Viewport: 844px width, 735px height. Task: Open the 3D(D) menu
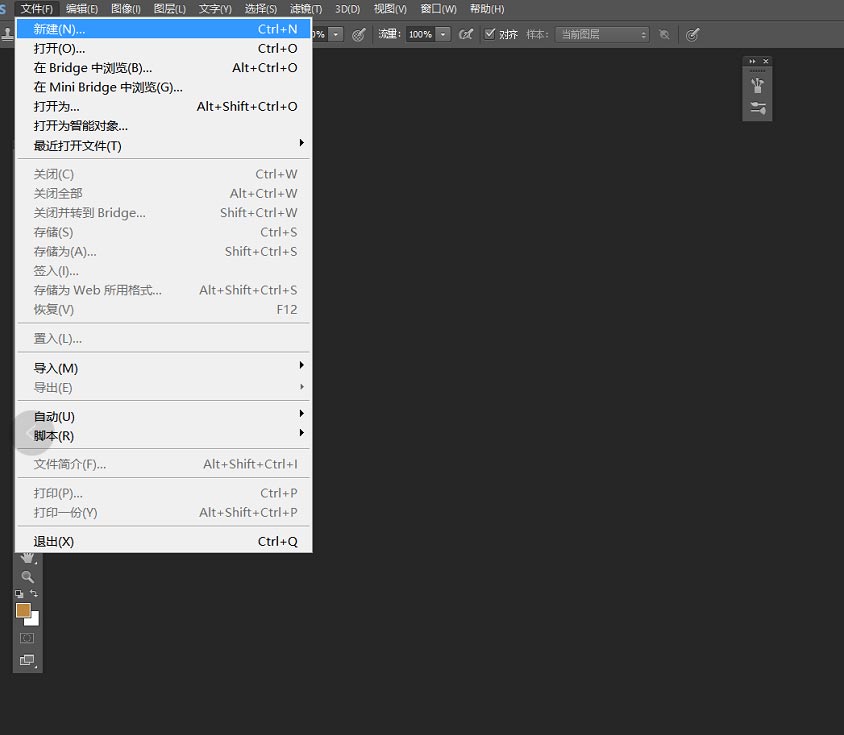[348, 9]
